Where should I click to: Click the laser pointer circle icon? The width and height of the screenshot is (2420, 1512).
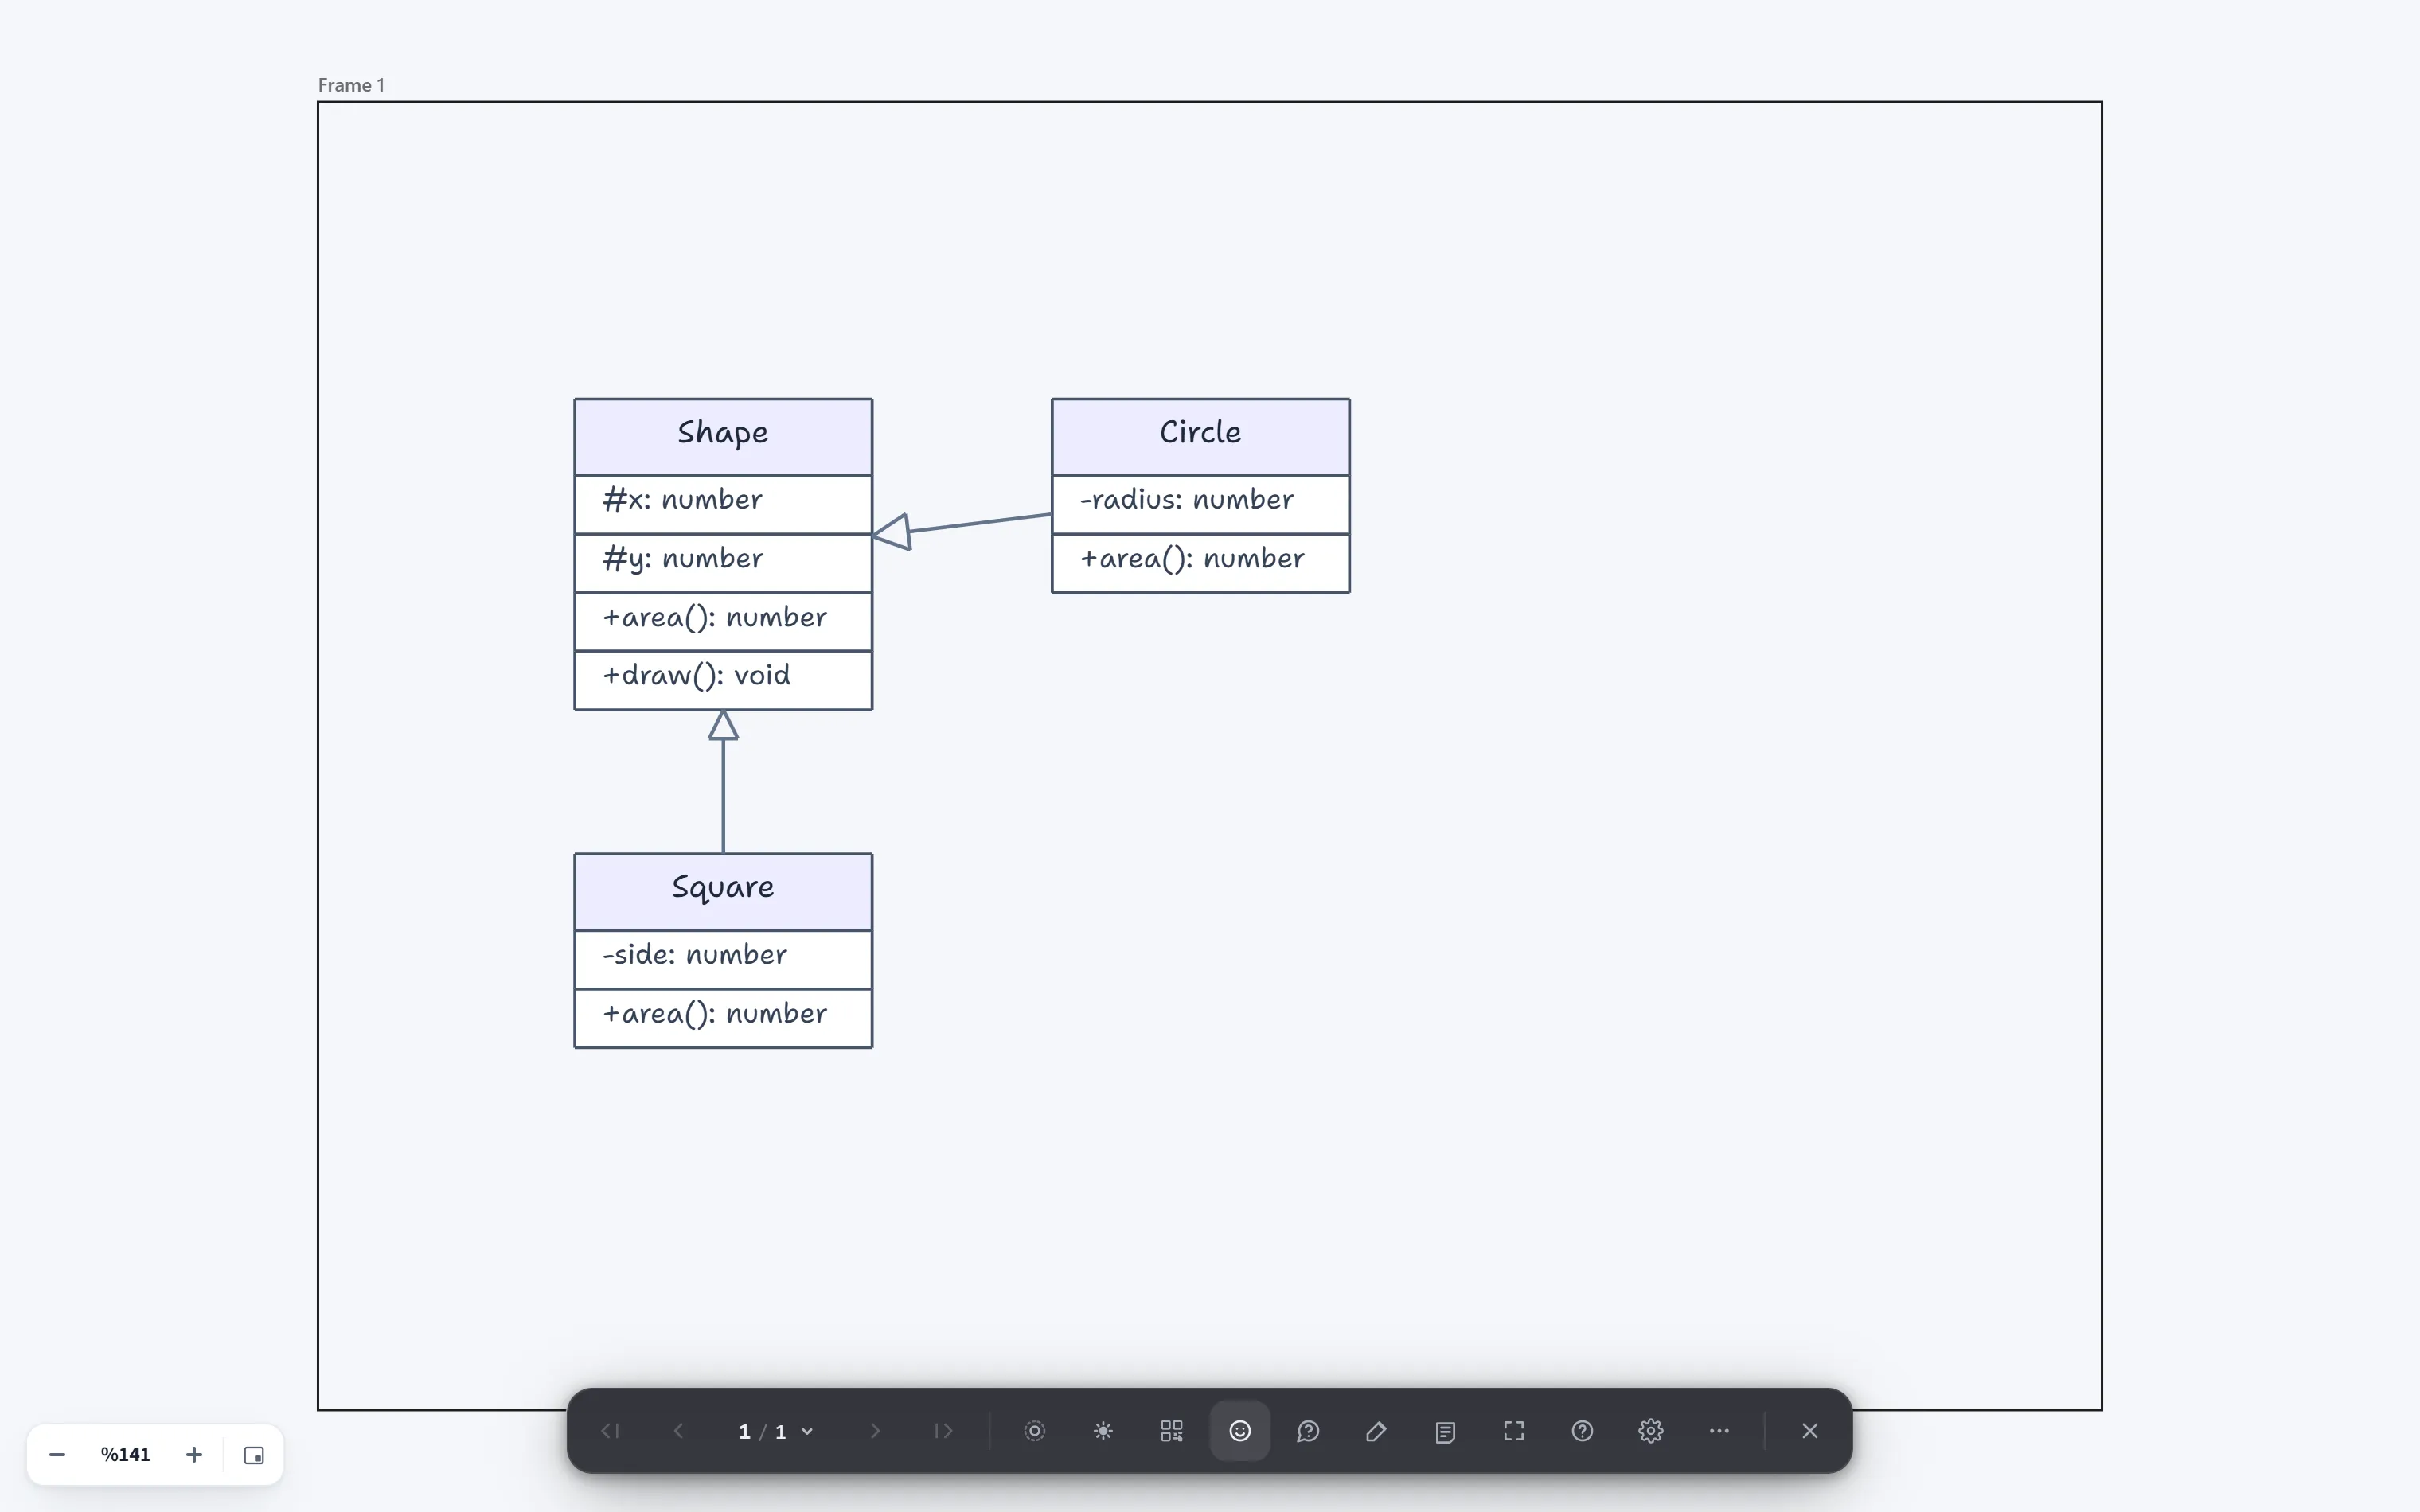1035,1431
